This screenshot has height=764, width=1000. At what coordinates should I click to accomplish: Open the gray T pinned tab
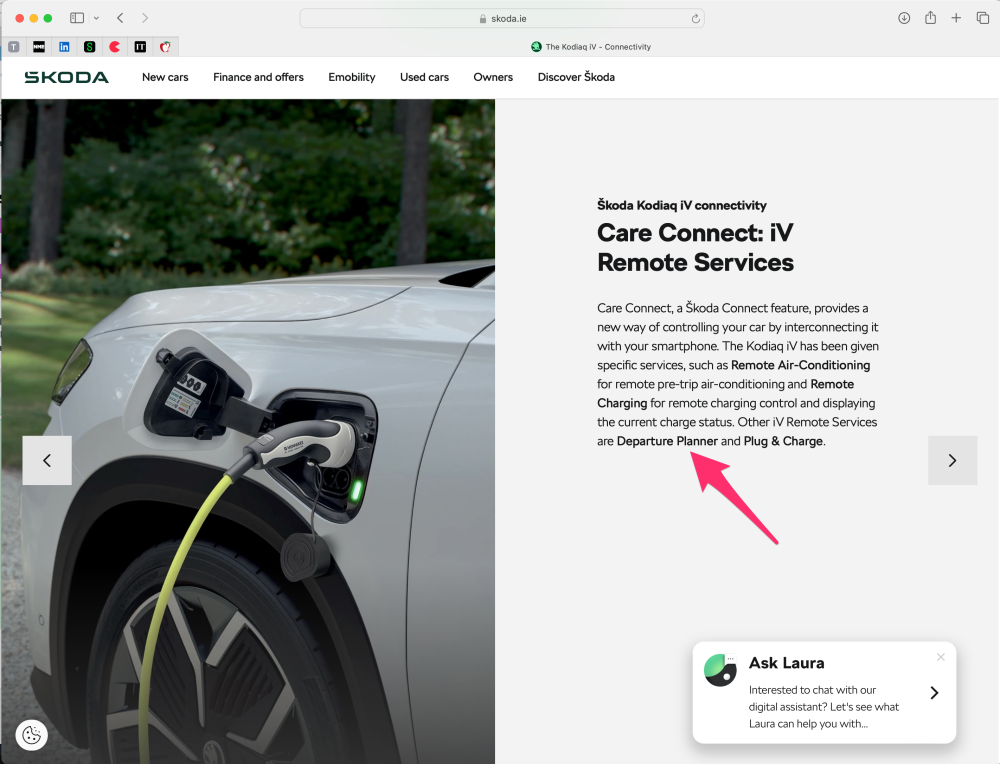[13, 47]
